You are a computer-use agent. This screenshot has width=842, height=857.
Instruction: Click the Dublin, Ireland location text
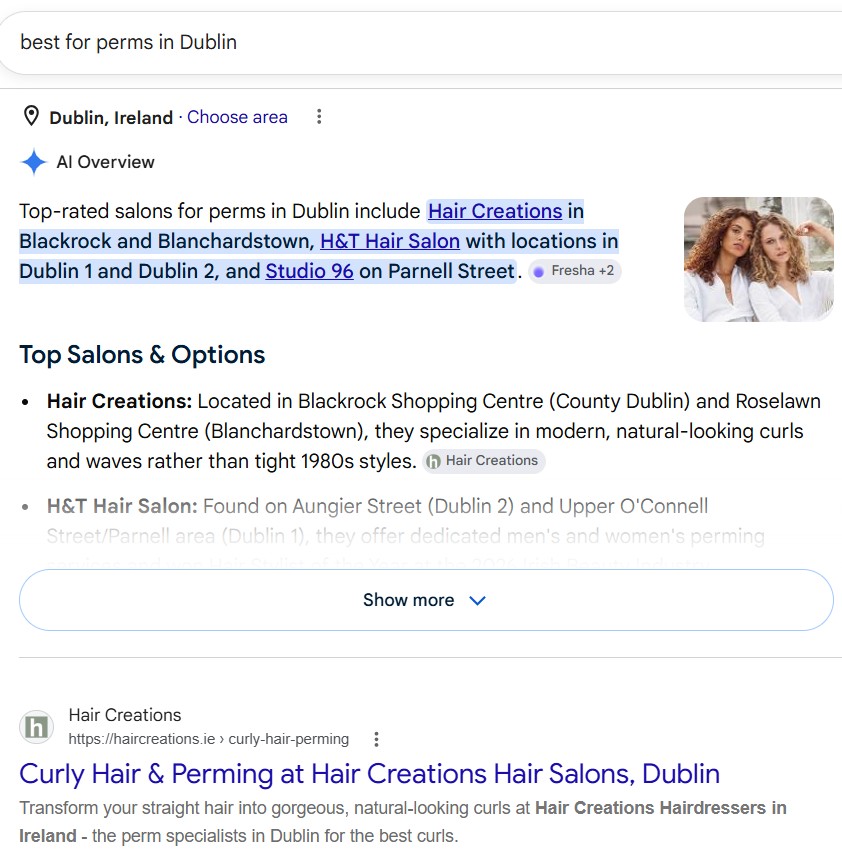point(111,118)
